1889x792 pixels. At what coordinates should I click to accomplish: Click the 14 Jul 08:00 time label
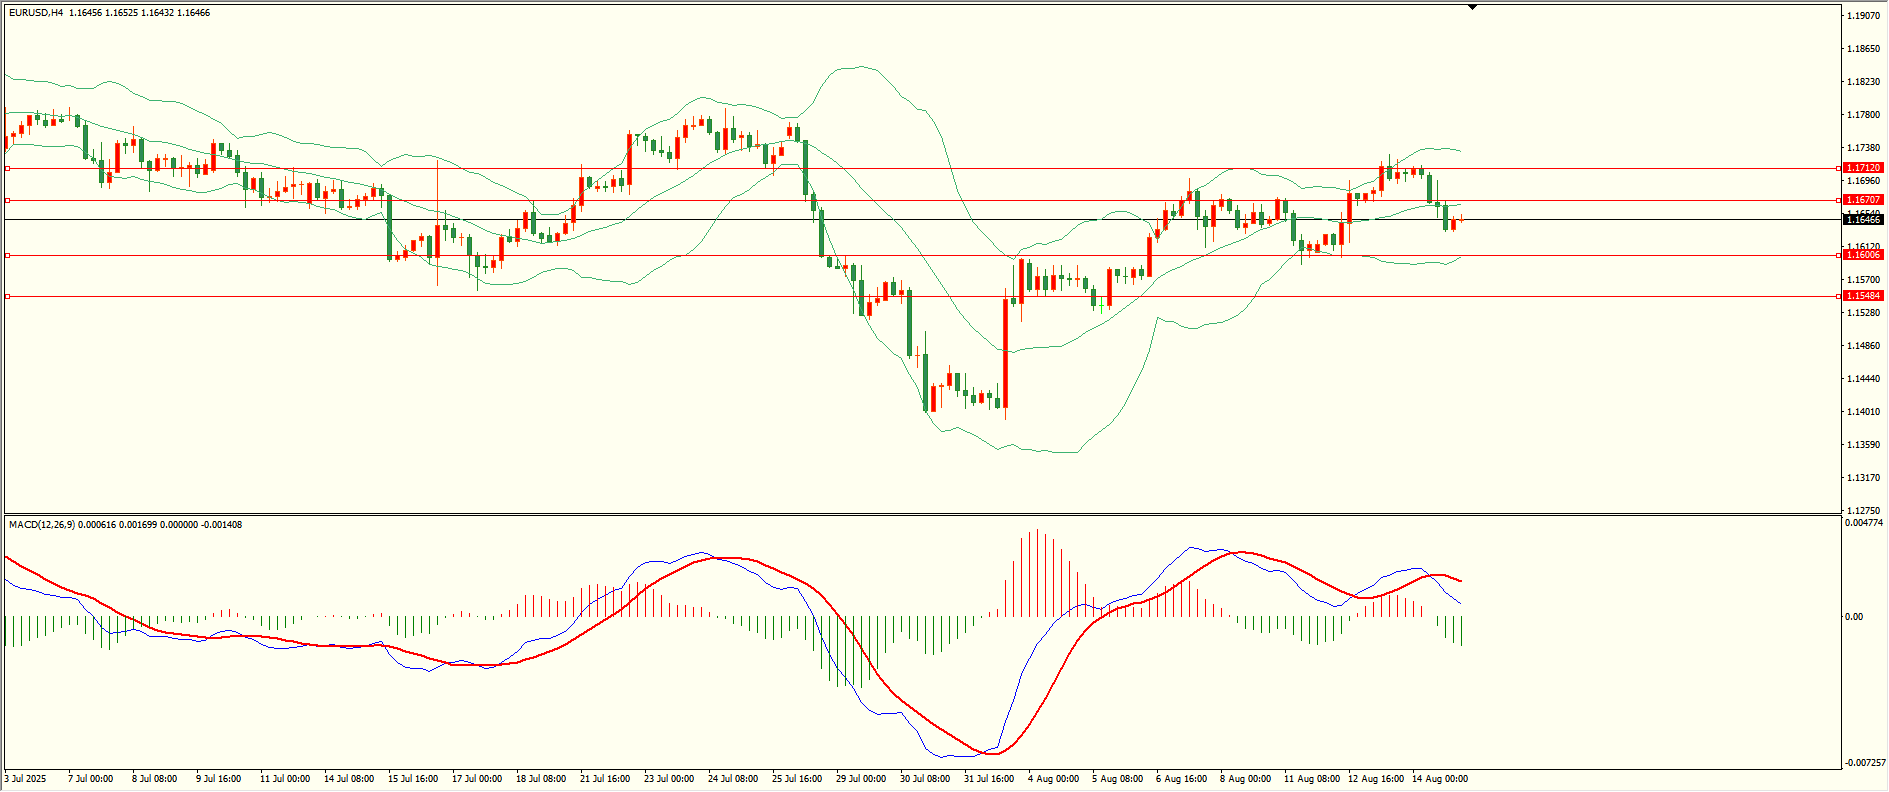(x=349, y=779)
